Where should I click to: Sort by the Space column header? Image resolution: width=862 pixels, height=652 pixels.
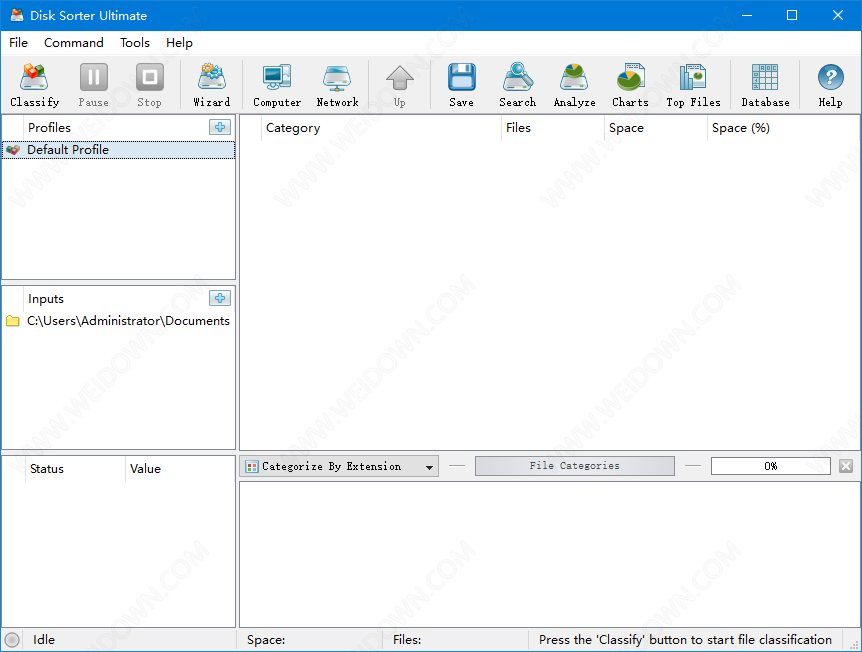(x=655, y=128)
